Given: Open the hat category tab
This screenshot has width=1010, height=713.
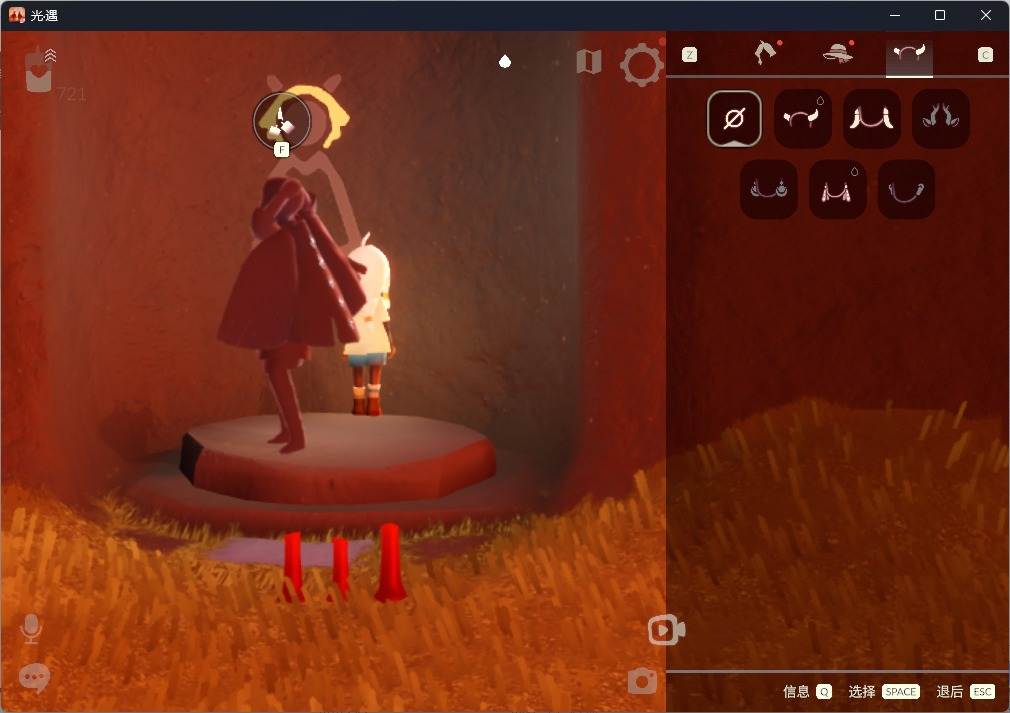Looking at the screenshot, I should (838, 53).
